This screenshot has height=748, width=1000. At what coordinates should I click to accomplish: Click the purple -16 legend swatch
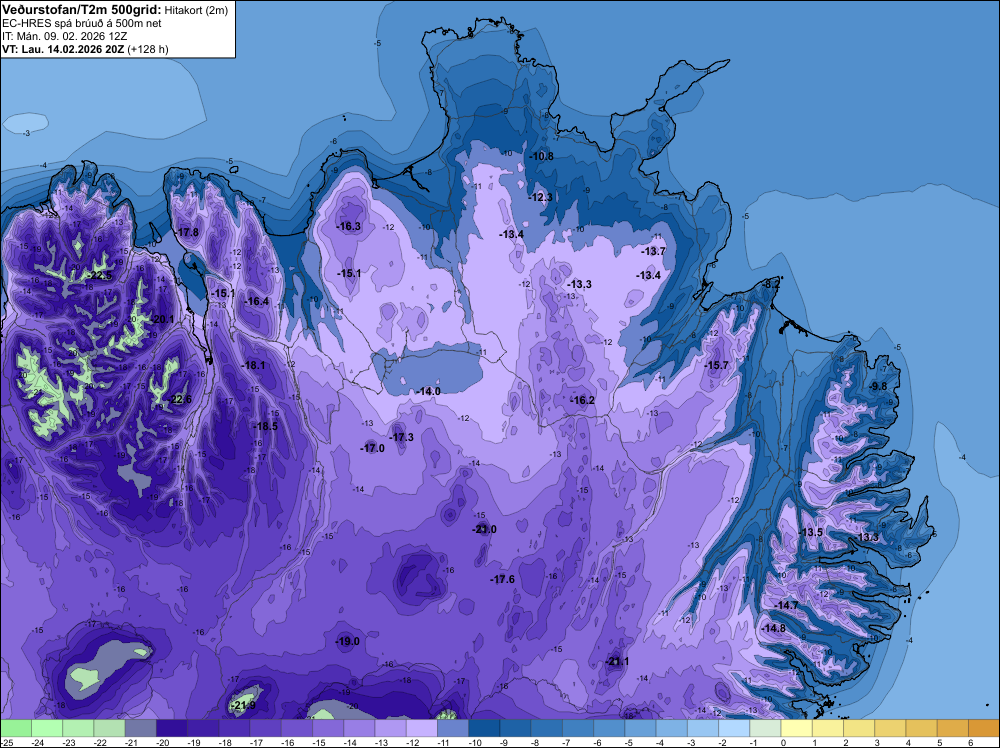tap(297, 728)
